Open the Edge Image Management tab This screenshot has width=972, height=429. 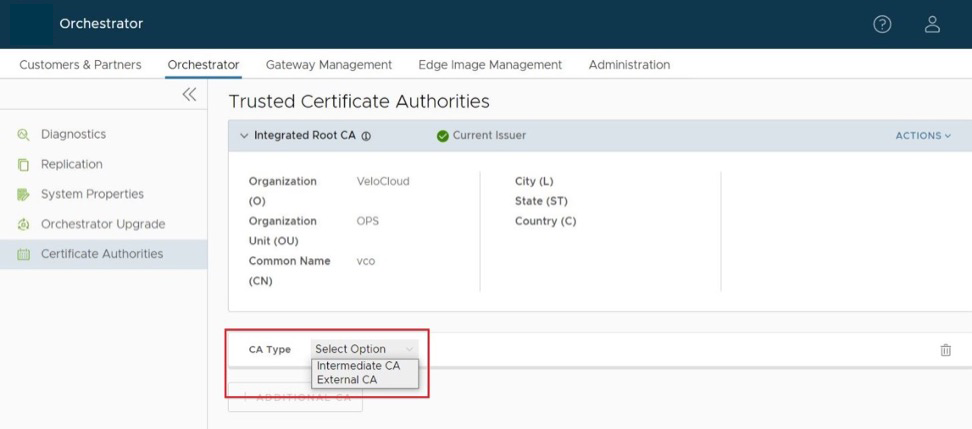(489, 65)
